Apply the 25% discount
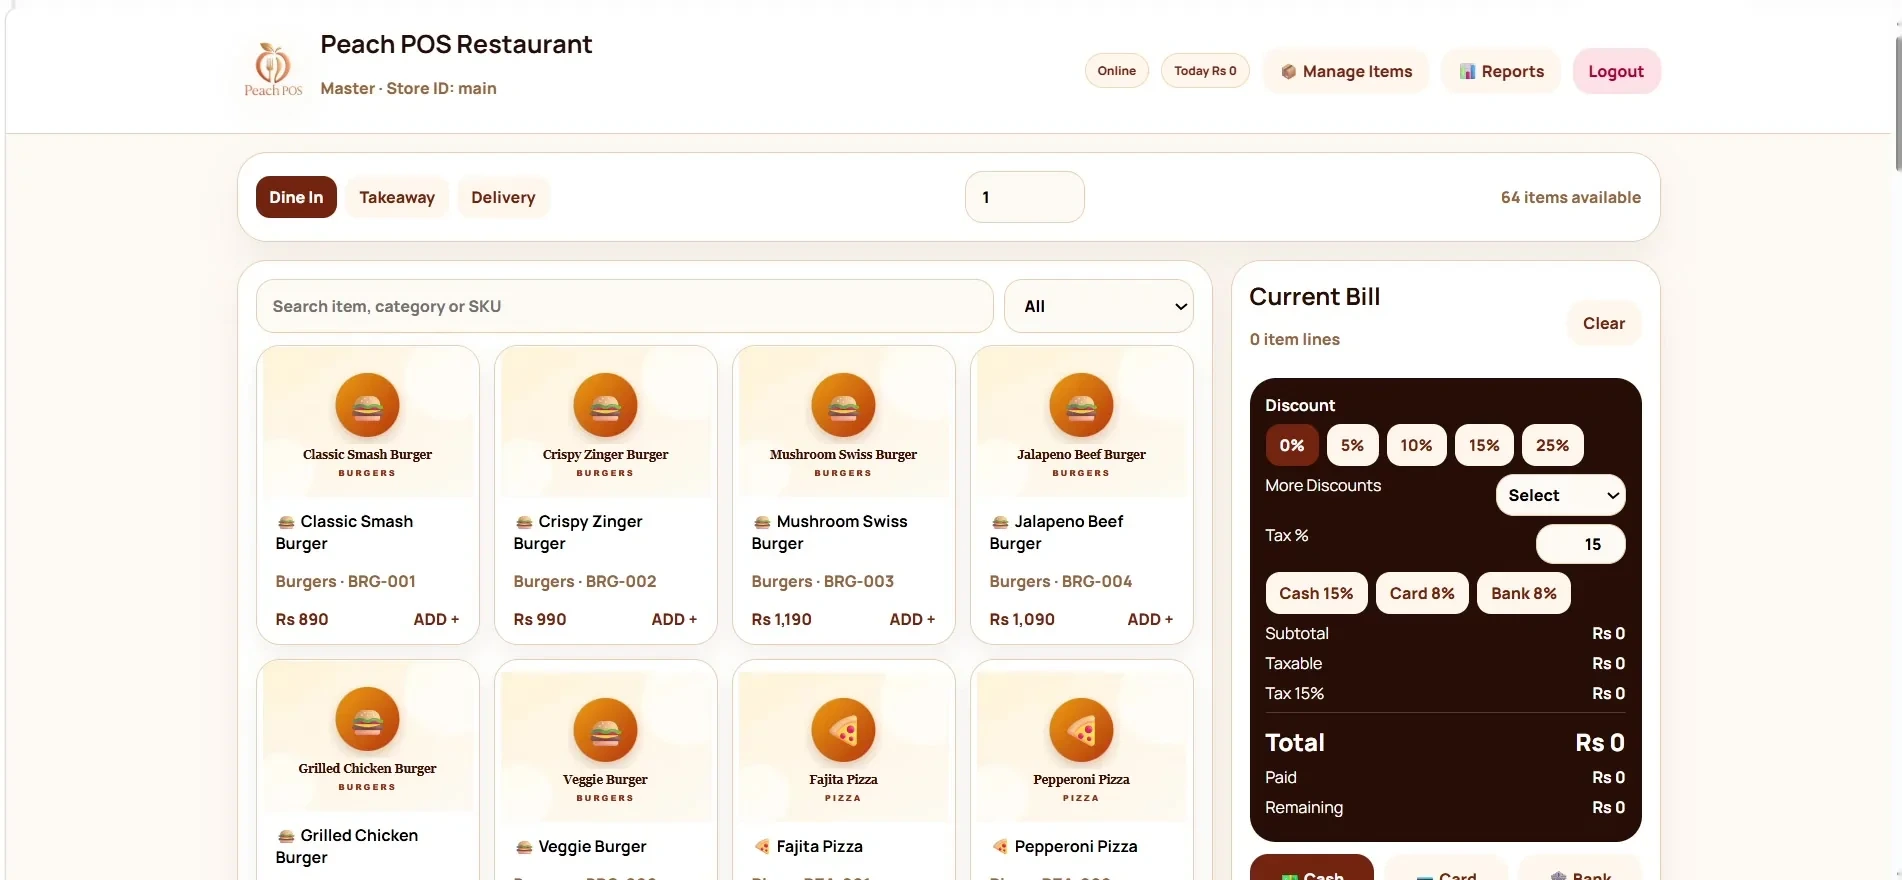 tap(1552, 445)
